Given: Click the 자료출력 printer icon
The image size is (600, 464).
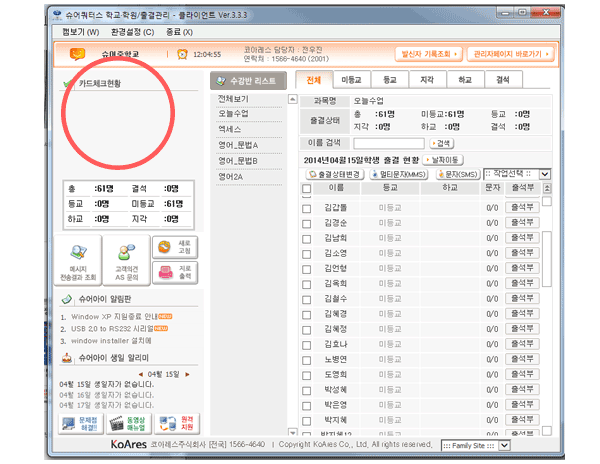Looking at the screenshot, I should click(x=173, y=271).
